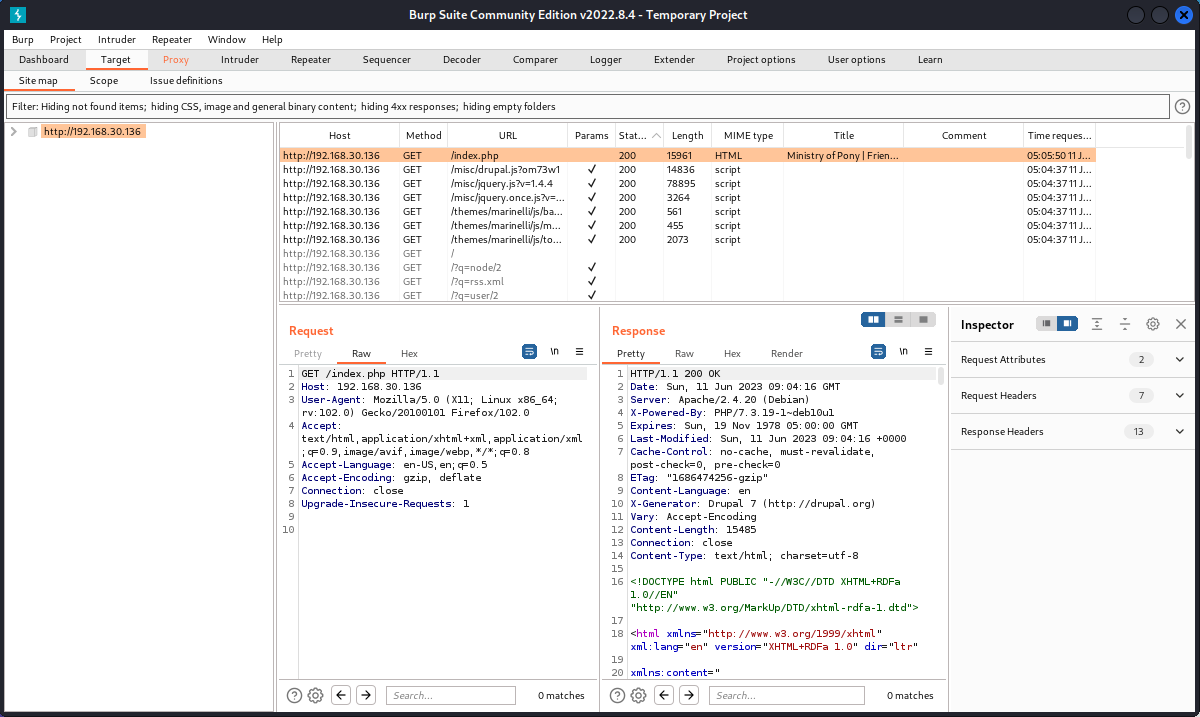Open Inspector settings gear
The image size is (1200, 717).
[x=1153, y=324]
